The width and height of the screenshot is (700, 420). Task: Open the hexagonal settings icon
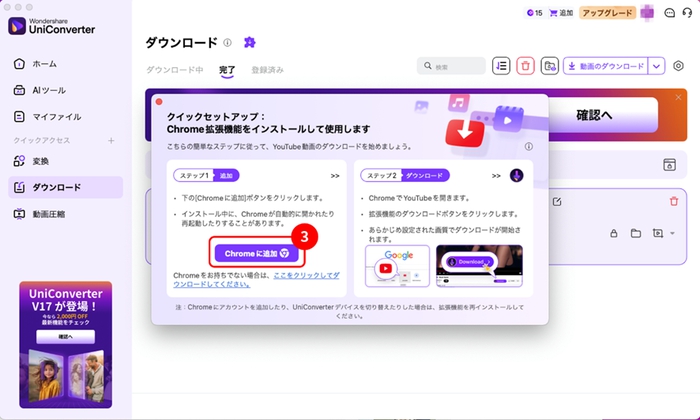click(x=679, y=66)
